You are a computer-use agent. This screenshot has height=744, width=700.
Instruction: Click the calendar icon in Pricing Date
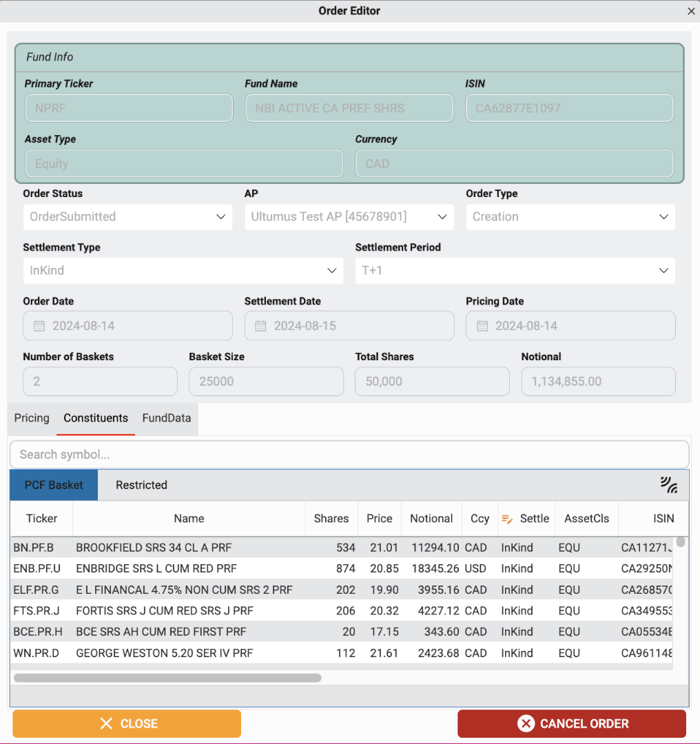click(482, 326)
